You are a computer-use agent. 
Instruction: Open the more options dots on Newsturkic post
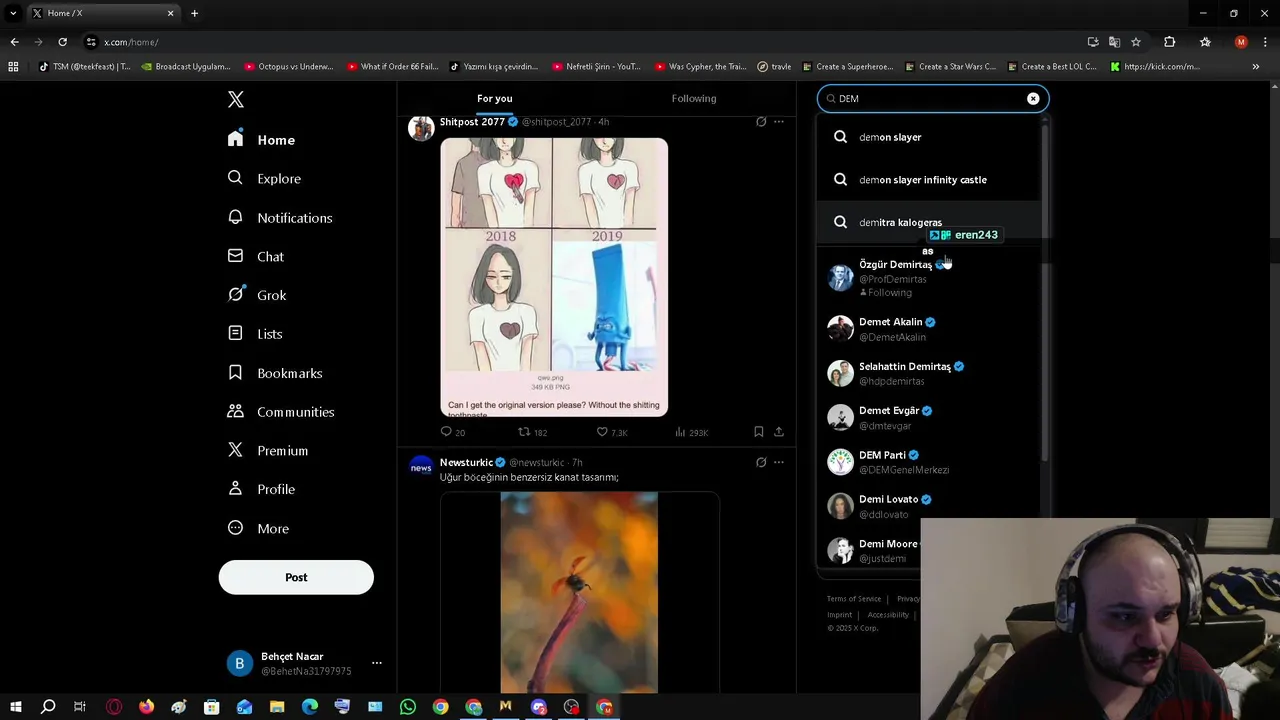pyautogui.click(x=779, y=462)
